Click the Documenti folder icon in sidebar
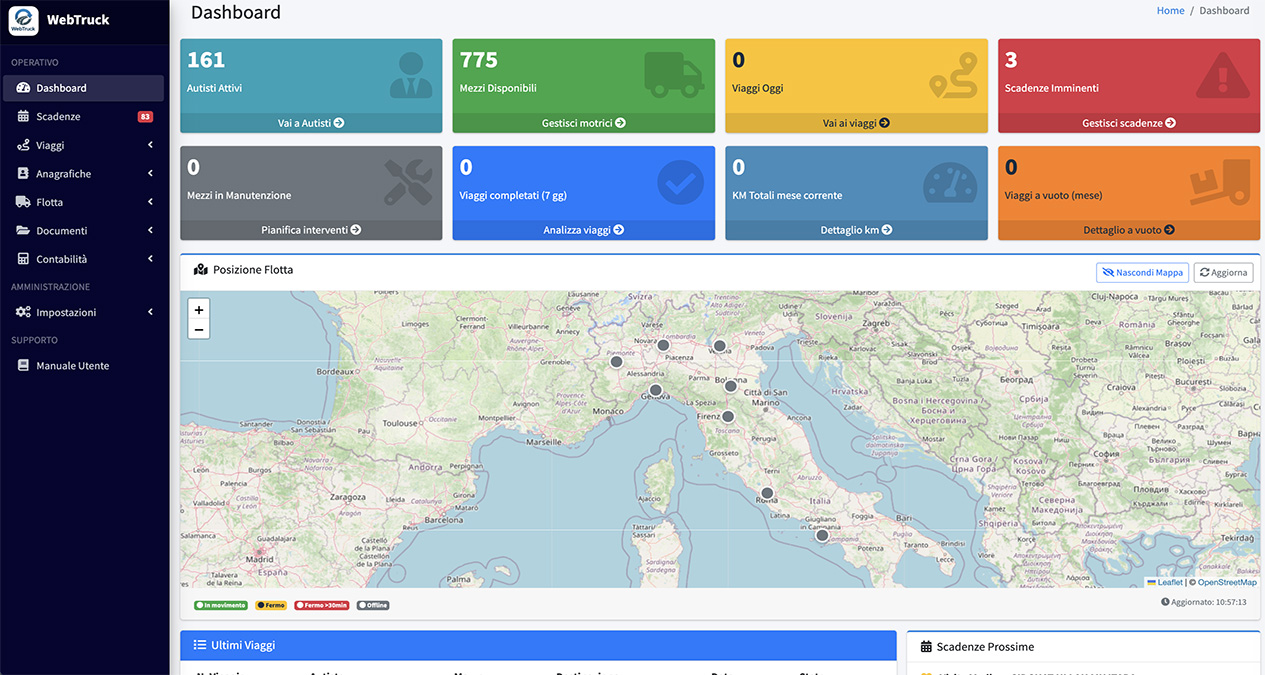 24,231
